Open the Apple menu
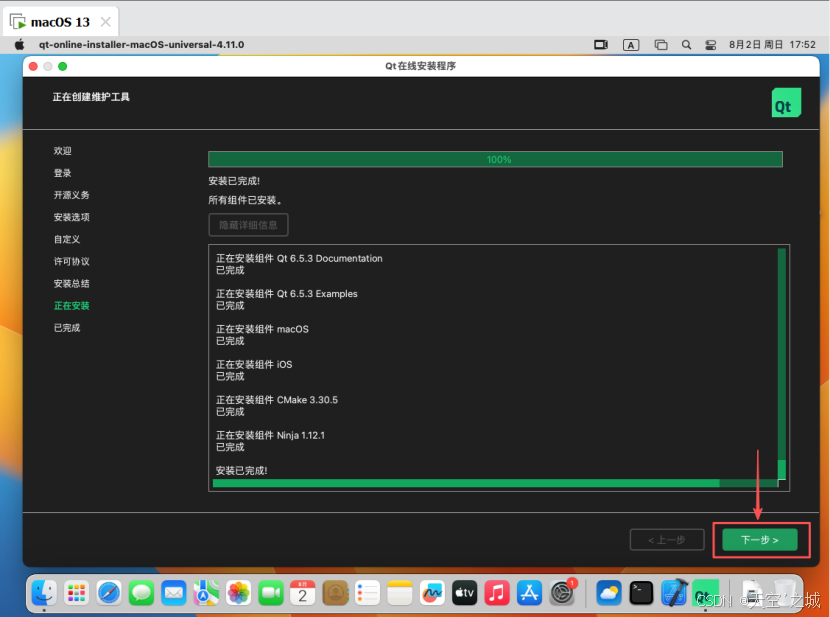Viewport: 830px width, 617px height. pos(20,44)
